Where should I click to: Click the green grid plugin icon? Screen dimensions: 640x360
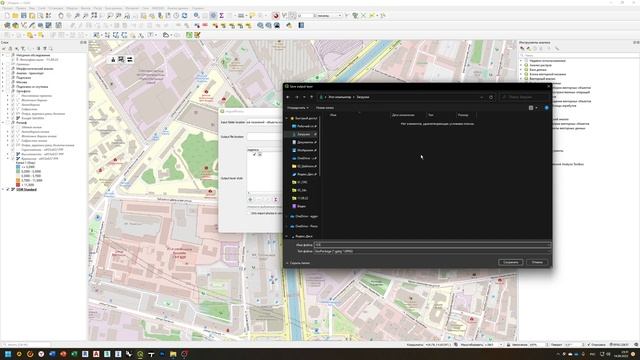click(189, 35)
